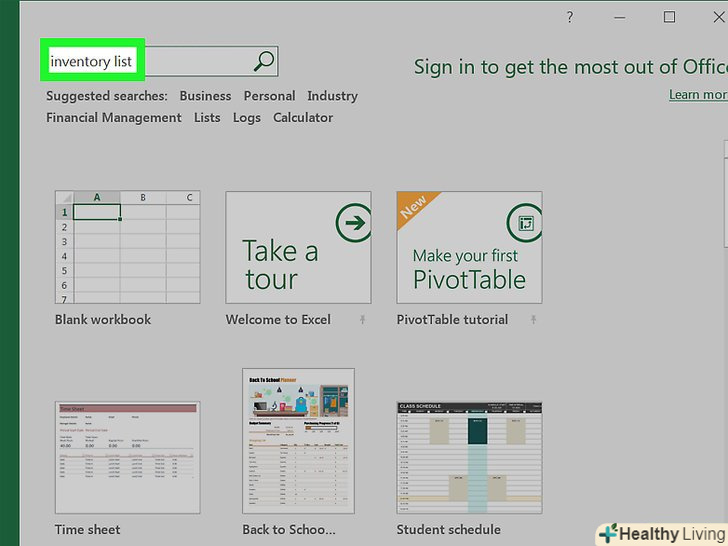This screenshot has height=546, width=728.
Task: Click the PivotTable tutorial label
Action: tap(452, 320)
